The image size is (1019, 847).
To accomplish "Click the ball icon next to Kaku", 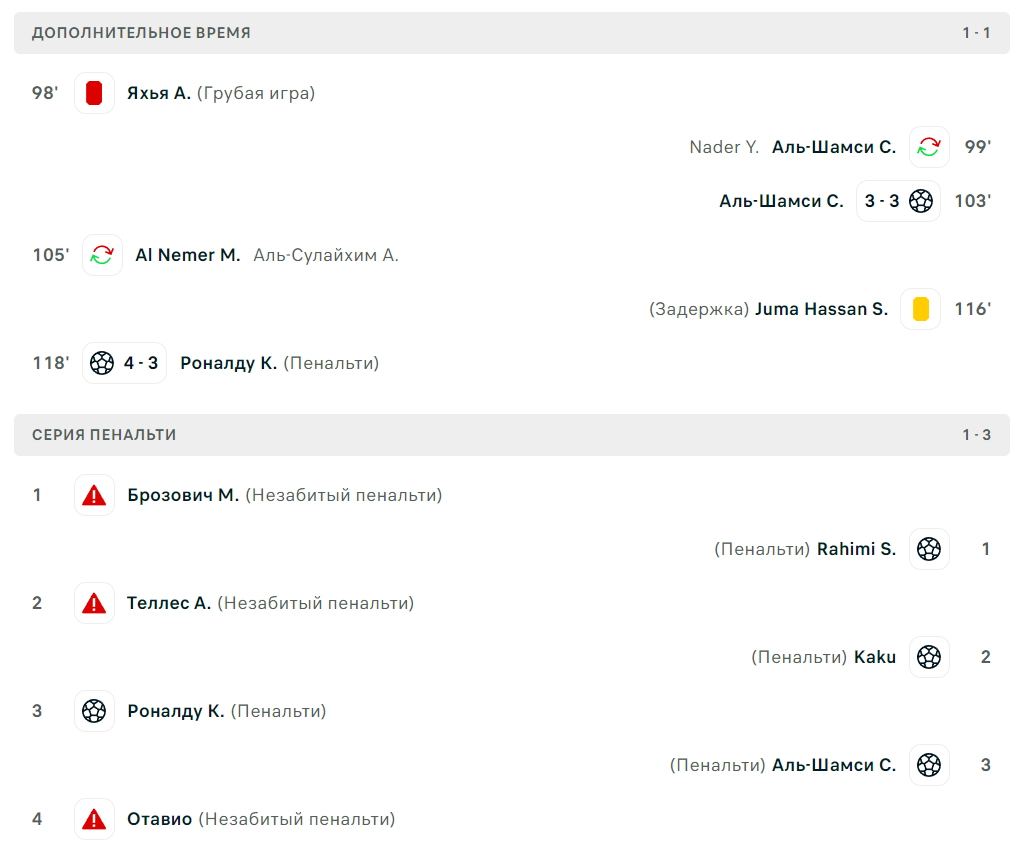I will point(929,657).
